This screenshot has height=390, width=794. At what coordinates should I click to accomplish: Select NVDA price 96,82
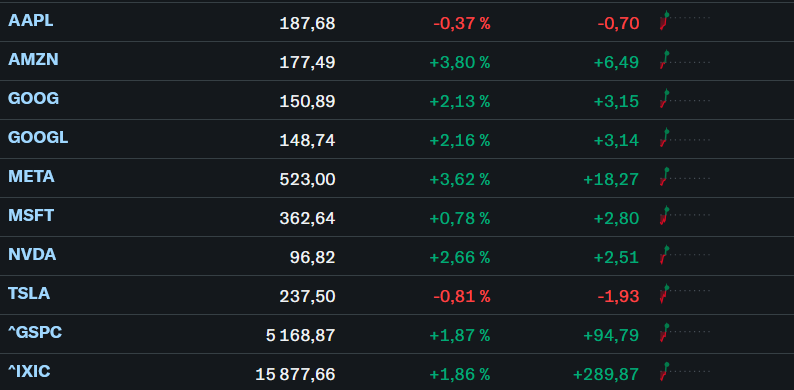coord(312,257)
